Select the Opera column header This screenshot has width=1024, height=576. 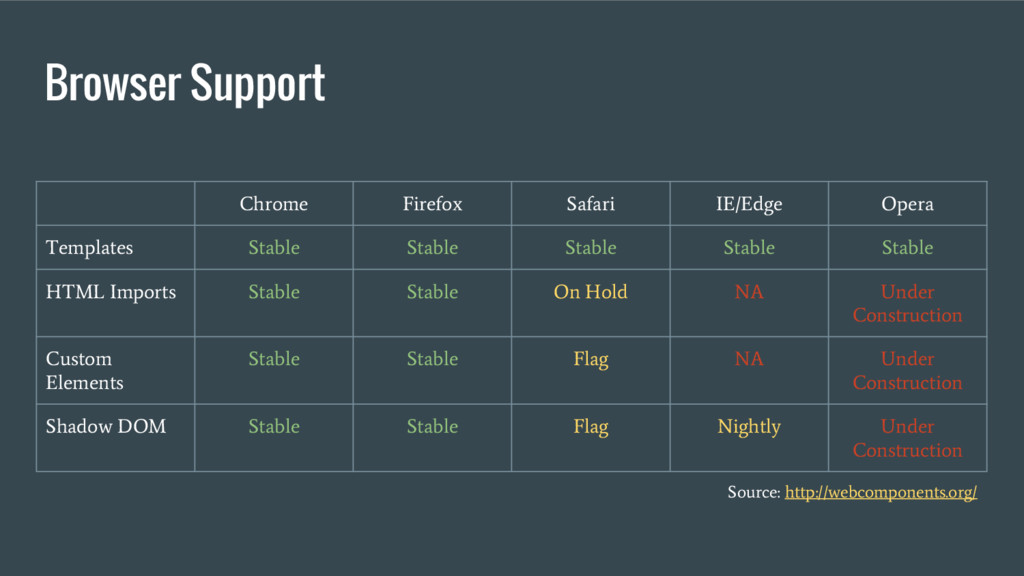[907, 205]
